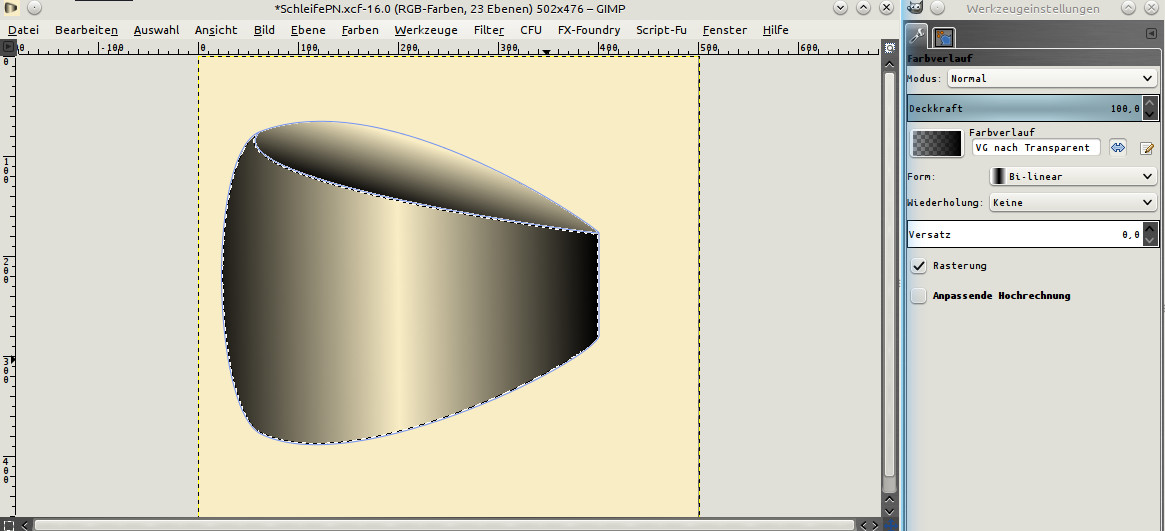This screenshot has width=1165, height=531.
Task: Expand the Wiederholung dropdown set to Keine
Action: click(x=1073, y=202)
